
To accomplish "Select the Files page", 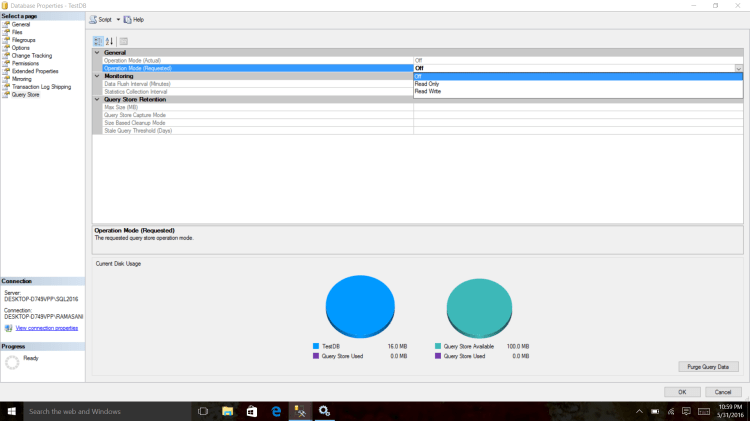I will (x=17, y=32).
